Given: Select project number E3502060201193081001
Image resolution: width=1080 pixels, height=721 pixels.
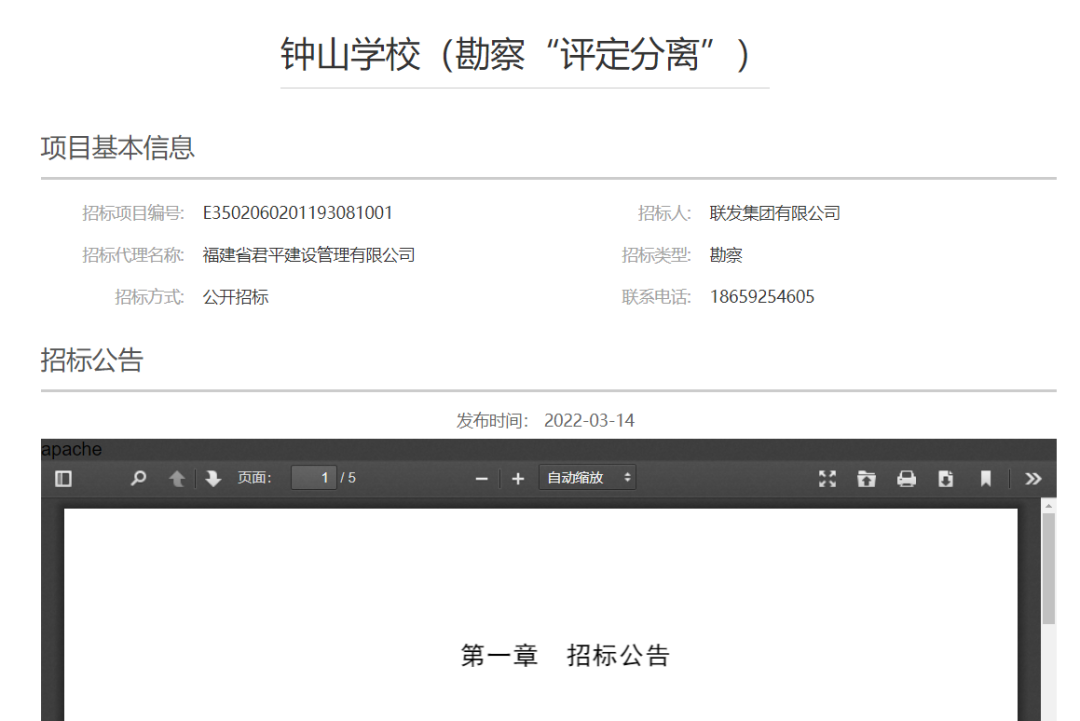Looking at the screenshot, I should 298,213.
